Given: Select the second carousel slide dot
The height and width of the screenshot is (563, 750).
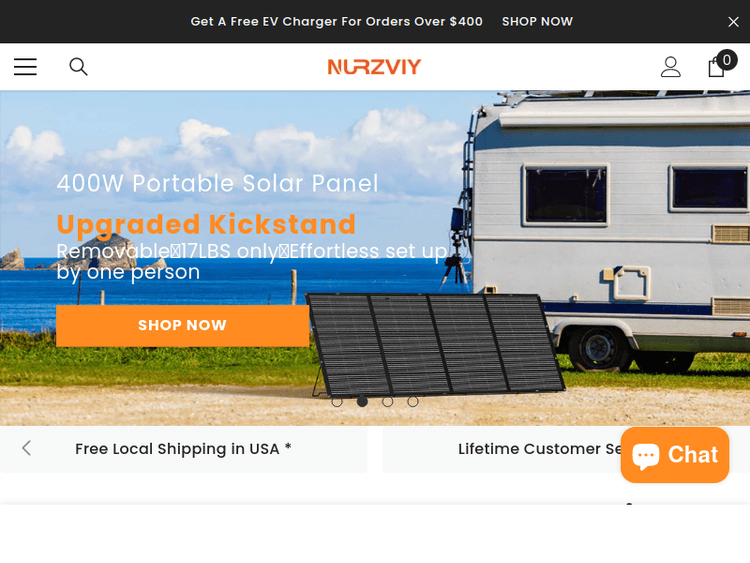Looking at the screenshot, I should tap(363, 402).
